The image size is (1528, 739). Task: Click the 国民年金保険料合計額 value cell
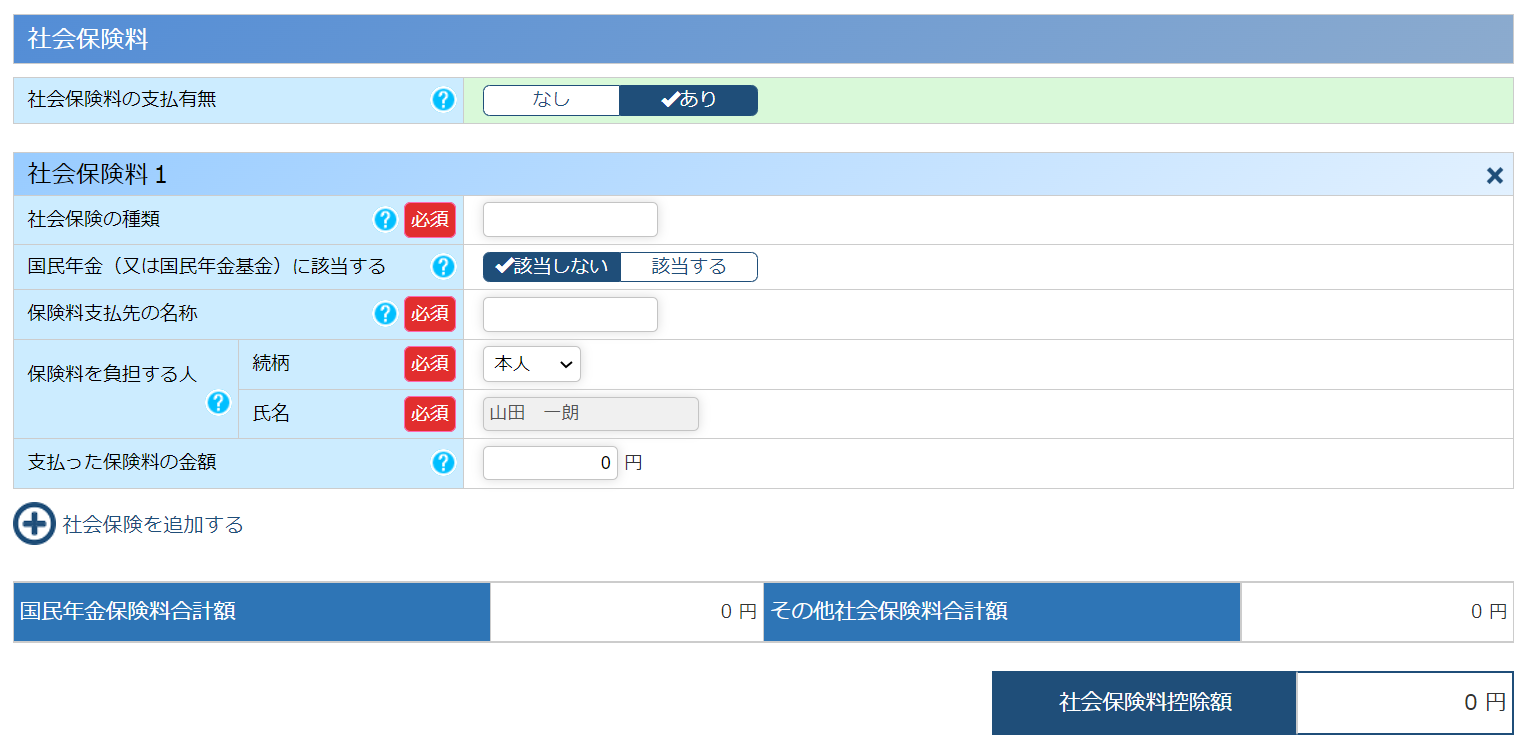pyautogui.click(x=626, y=612)
